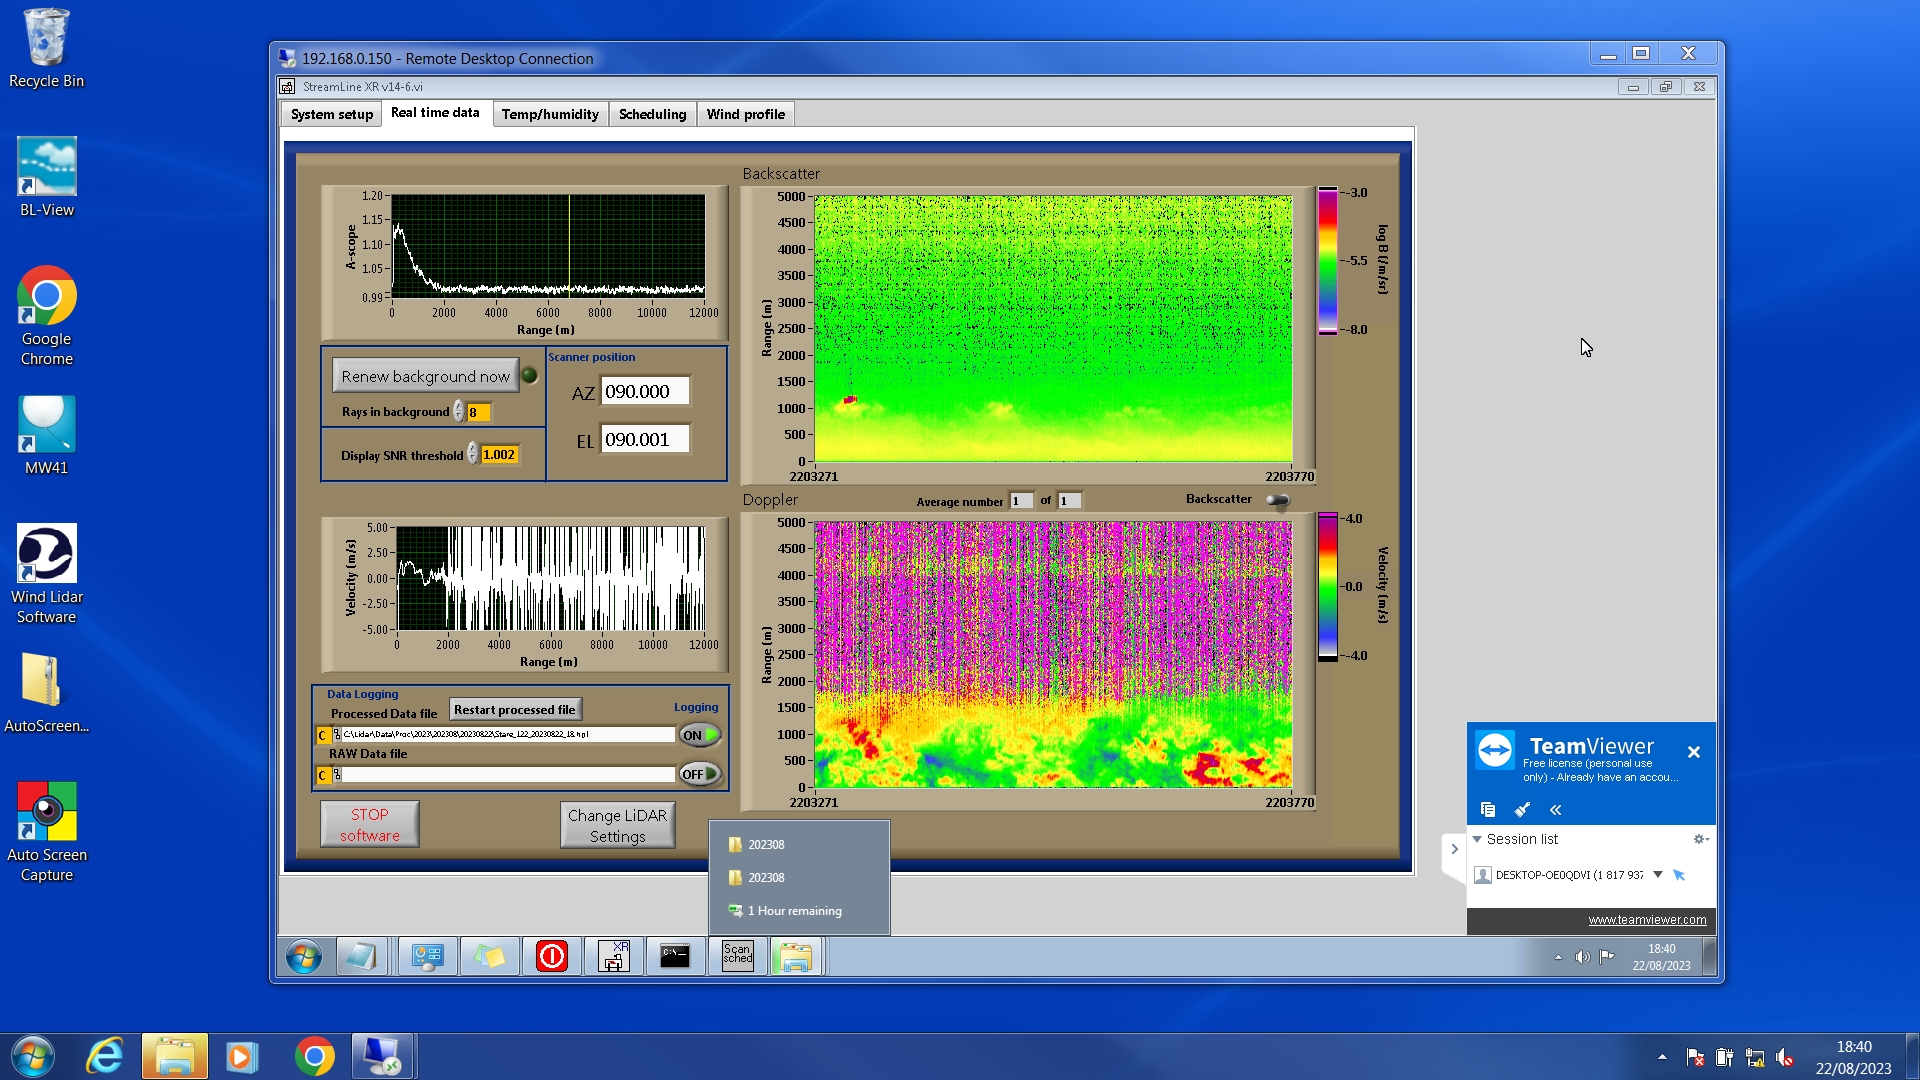Click the TeamViewer file box copy icon
This screenshot has height=1080, width=1920.
pos(1488,809)
